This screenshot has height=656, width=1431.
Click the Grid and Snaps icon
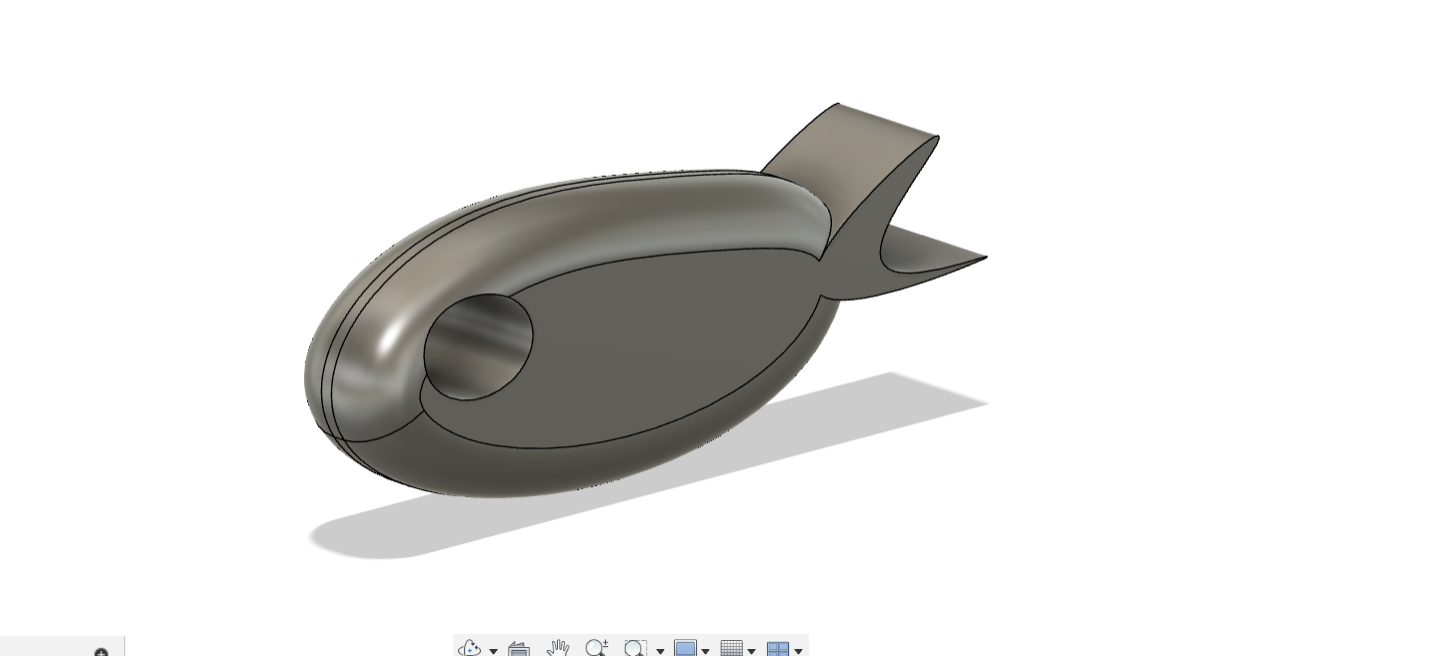pyautogui.click(x=732, y=648)
